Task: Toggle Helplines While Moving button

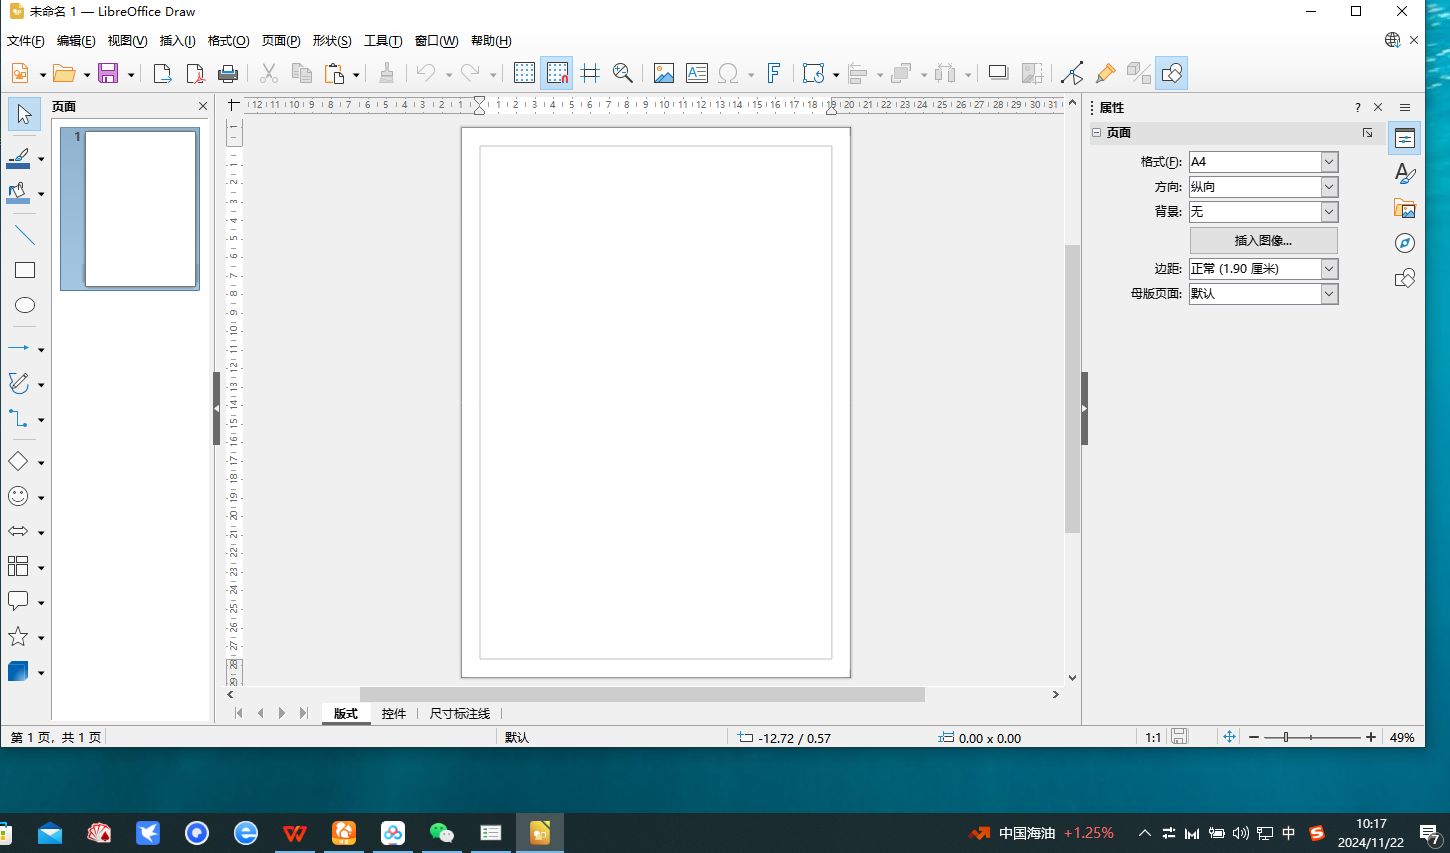Action: point(590,73)
